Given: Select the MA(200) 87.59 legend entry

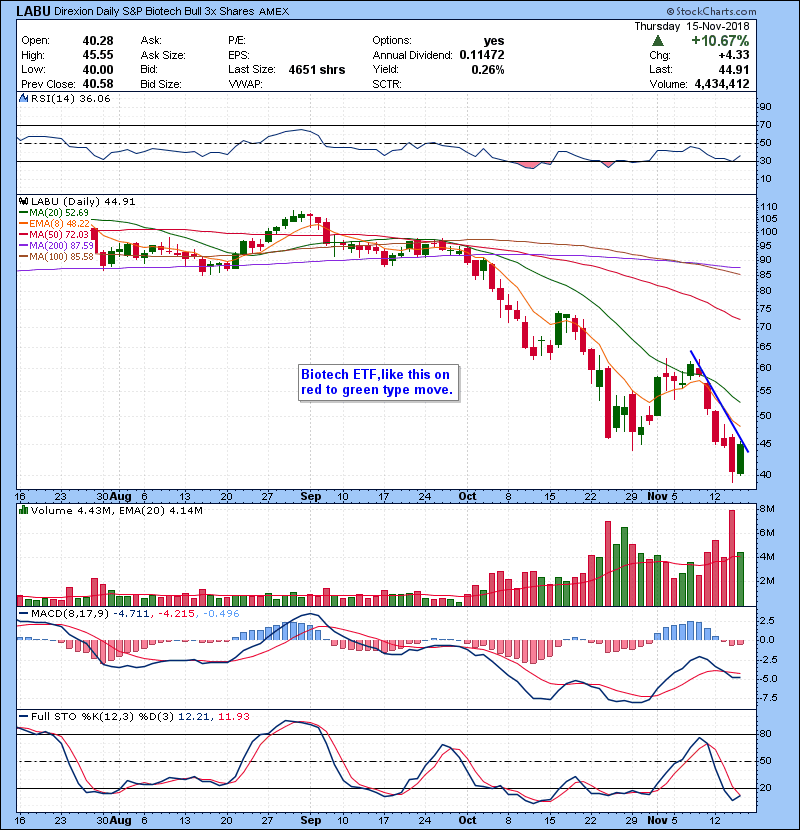Looking at the screenshot, I should click(x=56, y=246).
